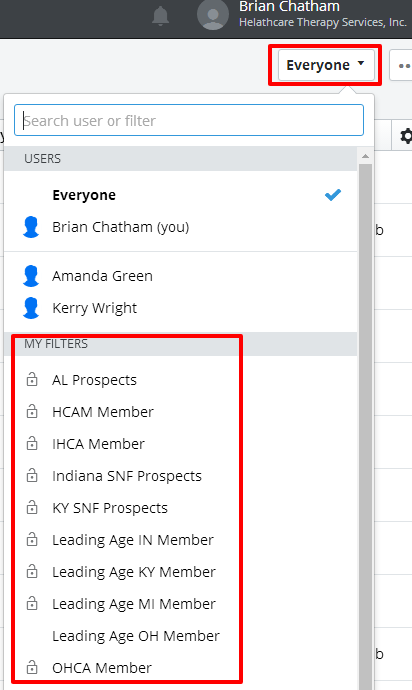This screenshot has width=412, height=690.
Task: Click the person icon next to Kerry Wright
Action: (x=31, y=308)
